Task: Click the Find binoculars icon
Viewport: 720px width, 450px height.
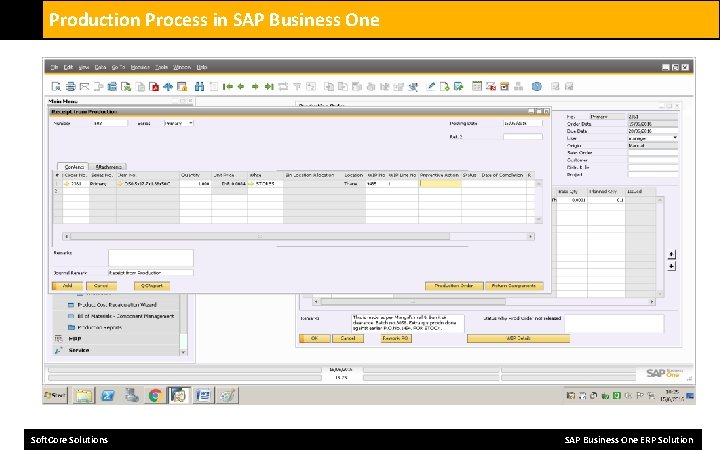Action: (199, 86)
